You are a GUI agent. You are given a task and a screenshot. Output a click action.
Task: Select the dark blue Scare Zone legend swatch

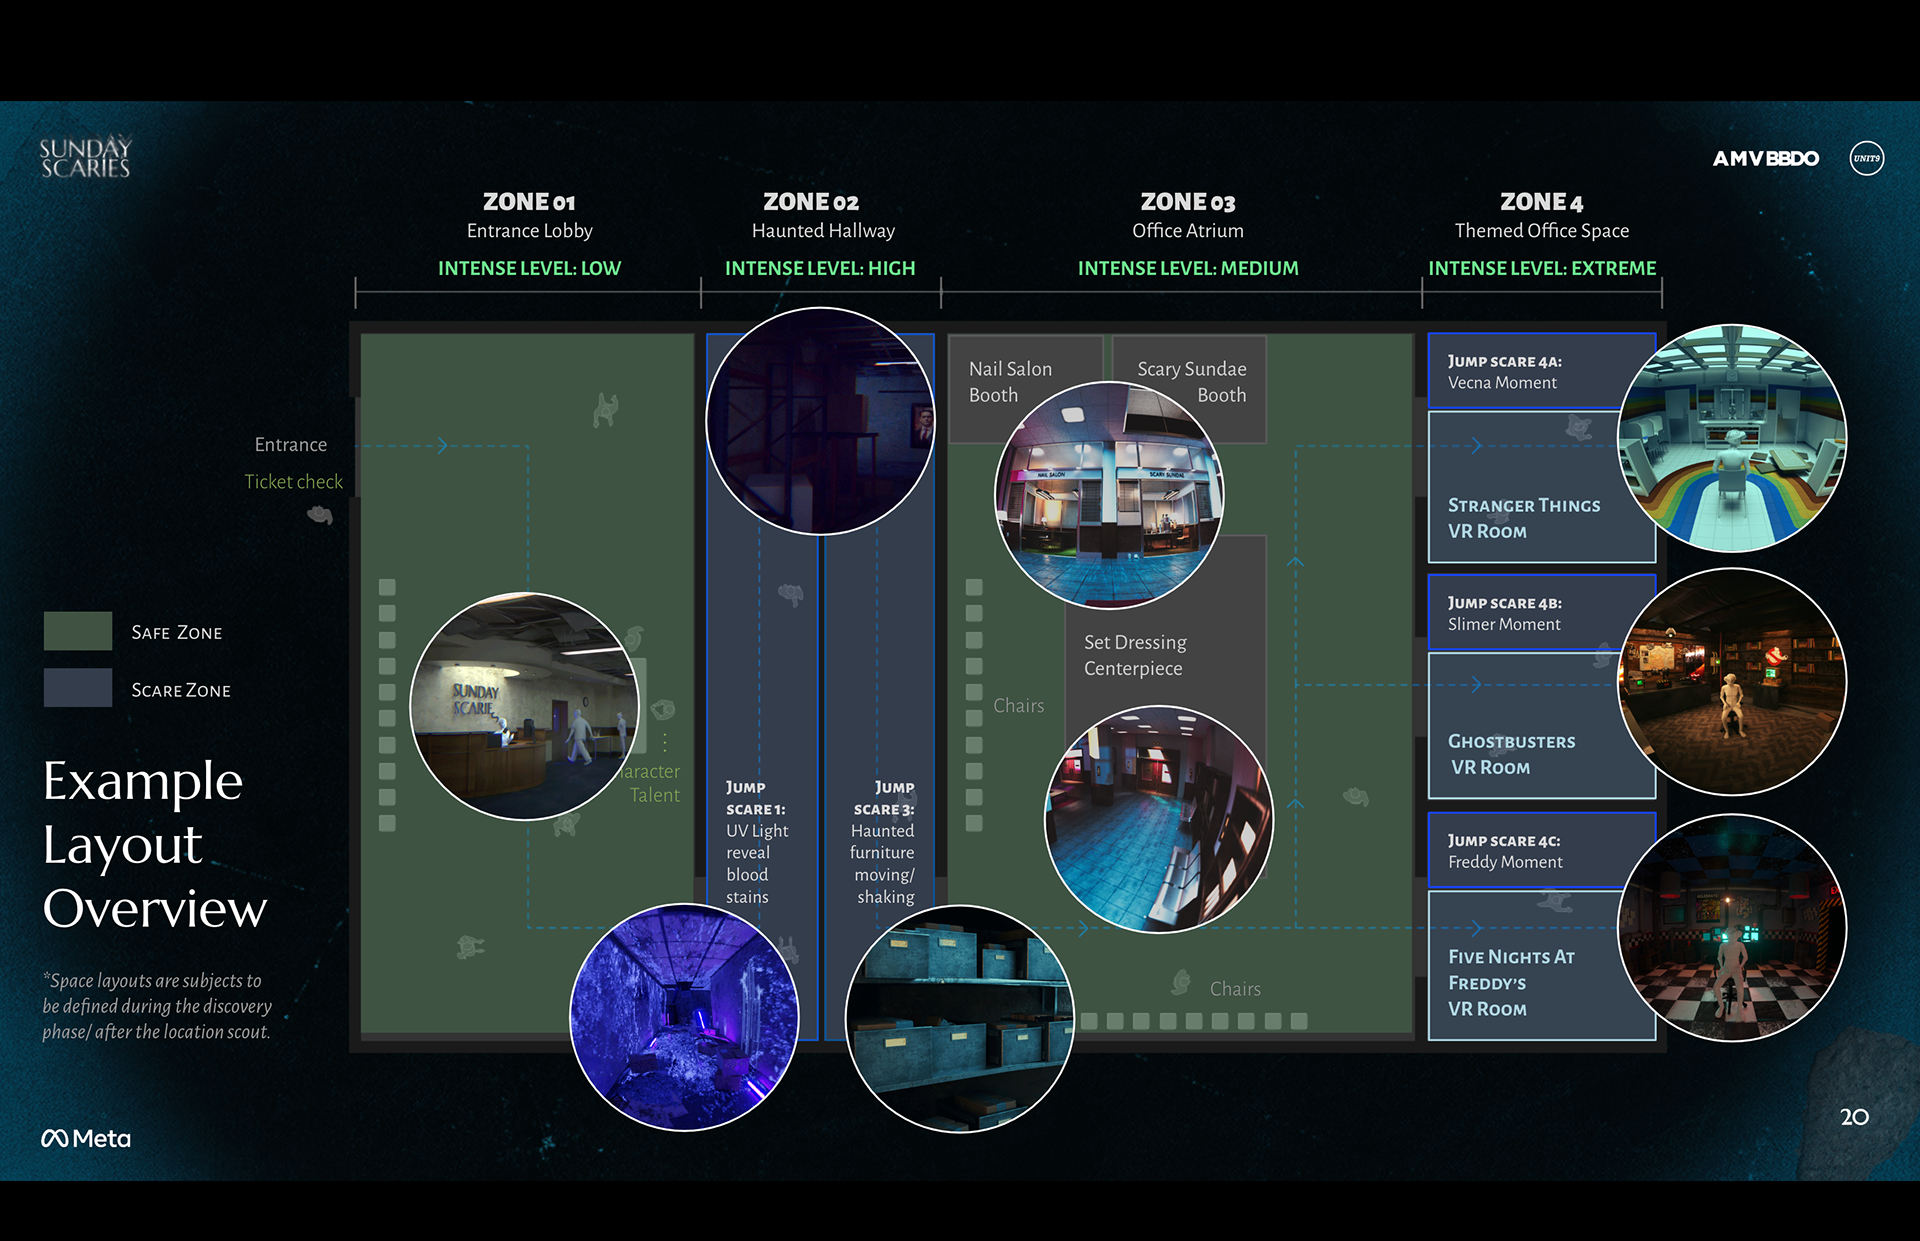[78, 688]
